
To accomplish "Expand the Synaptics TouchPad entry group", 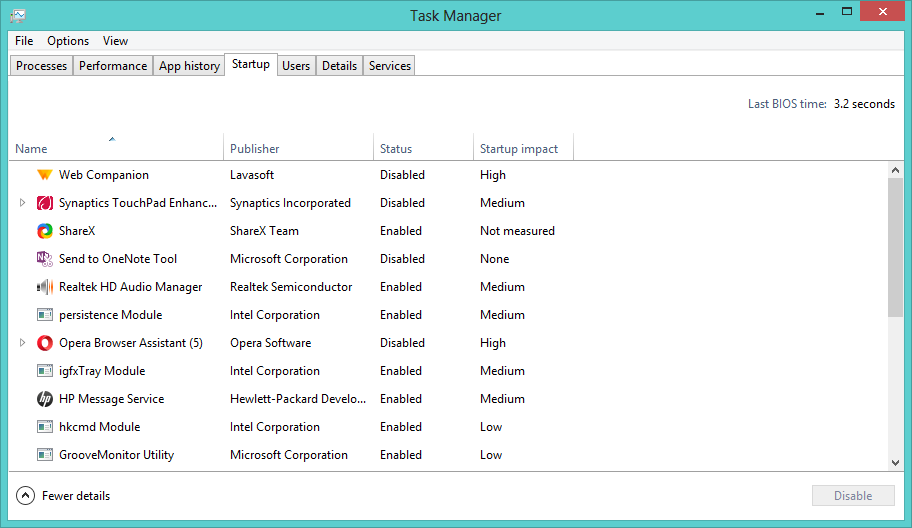I will tap(23, 203).
